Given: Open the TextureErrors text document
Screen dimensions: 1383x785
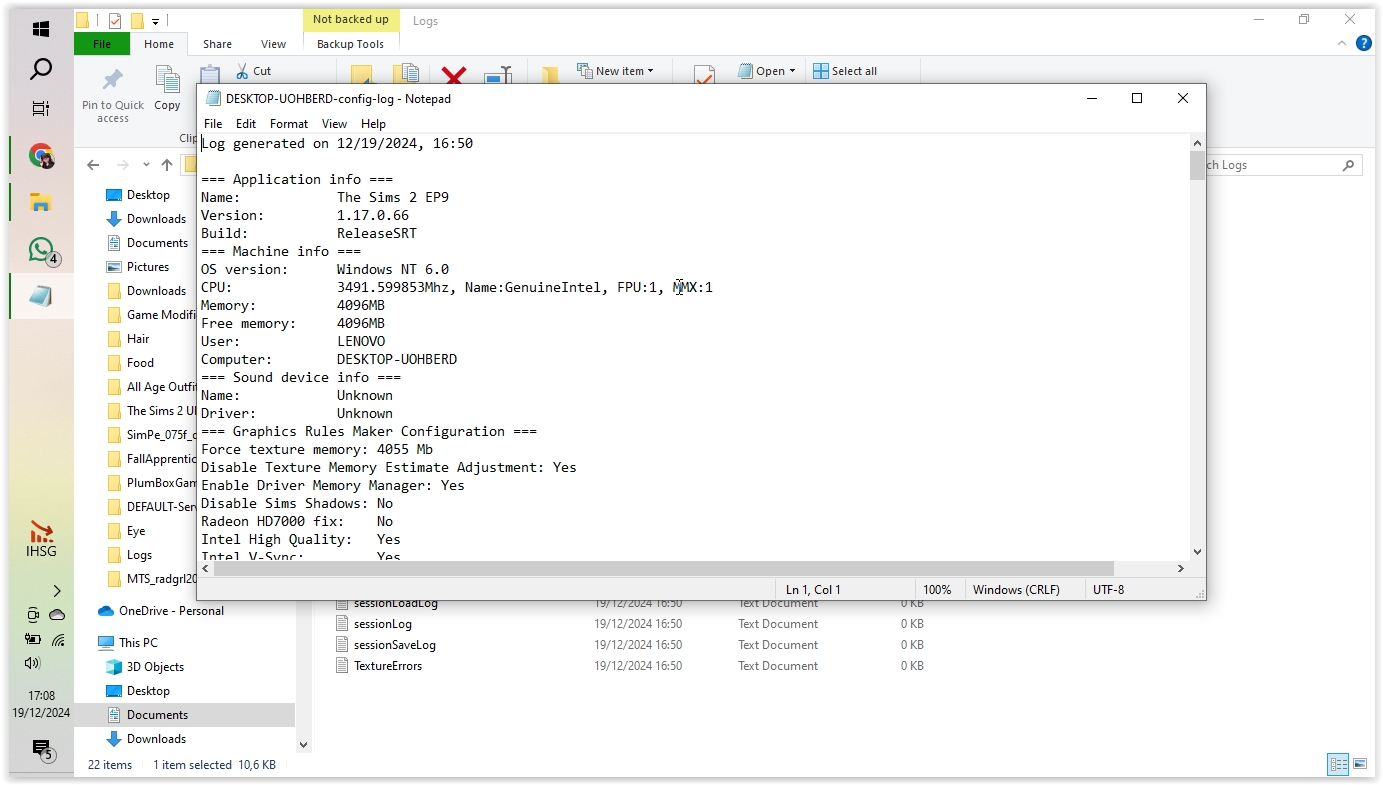Looking at the screenshot, I should [x=387, y=666].
